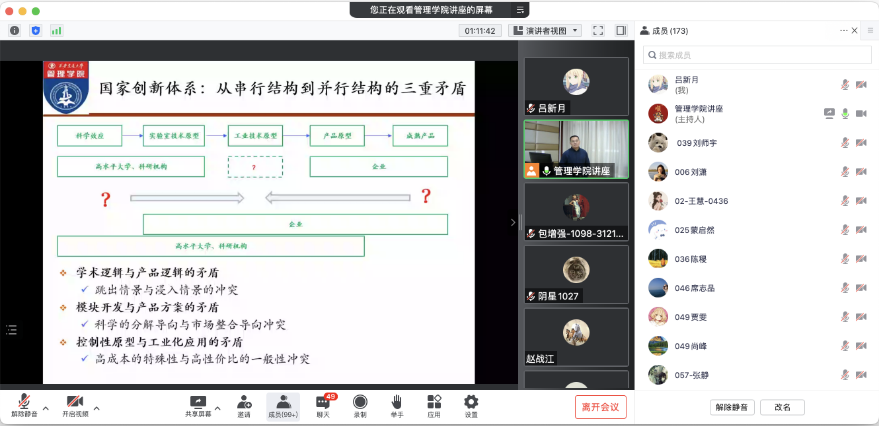
Task: Expand video options arrow beside camera
Action: coord(97,407)
